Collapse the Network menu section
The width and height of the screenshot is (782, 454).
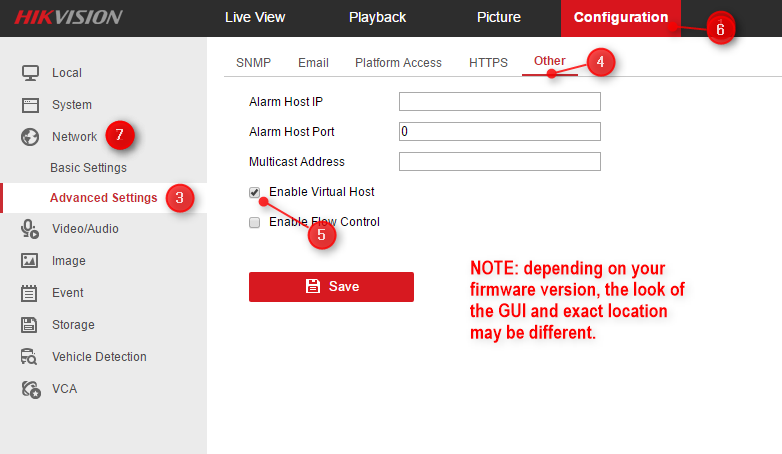tap(74, 137)
